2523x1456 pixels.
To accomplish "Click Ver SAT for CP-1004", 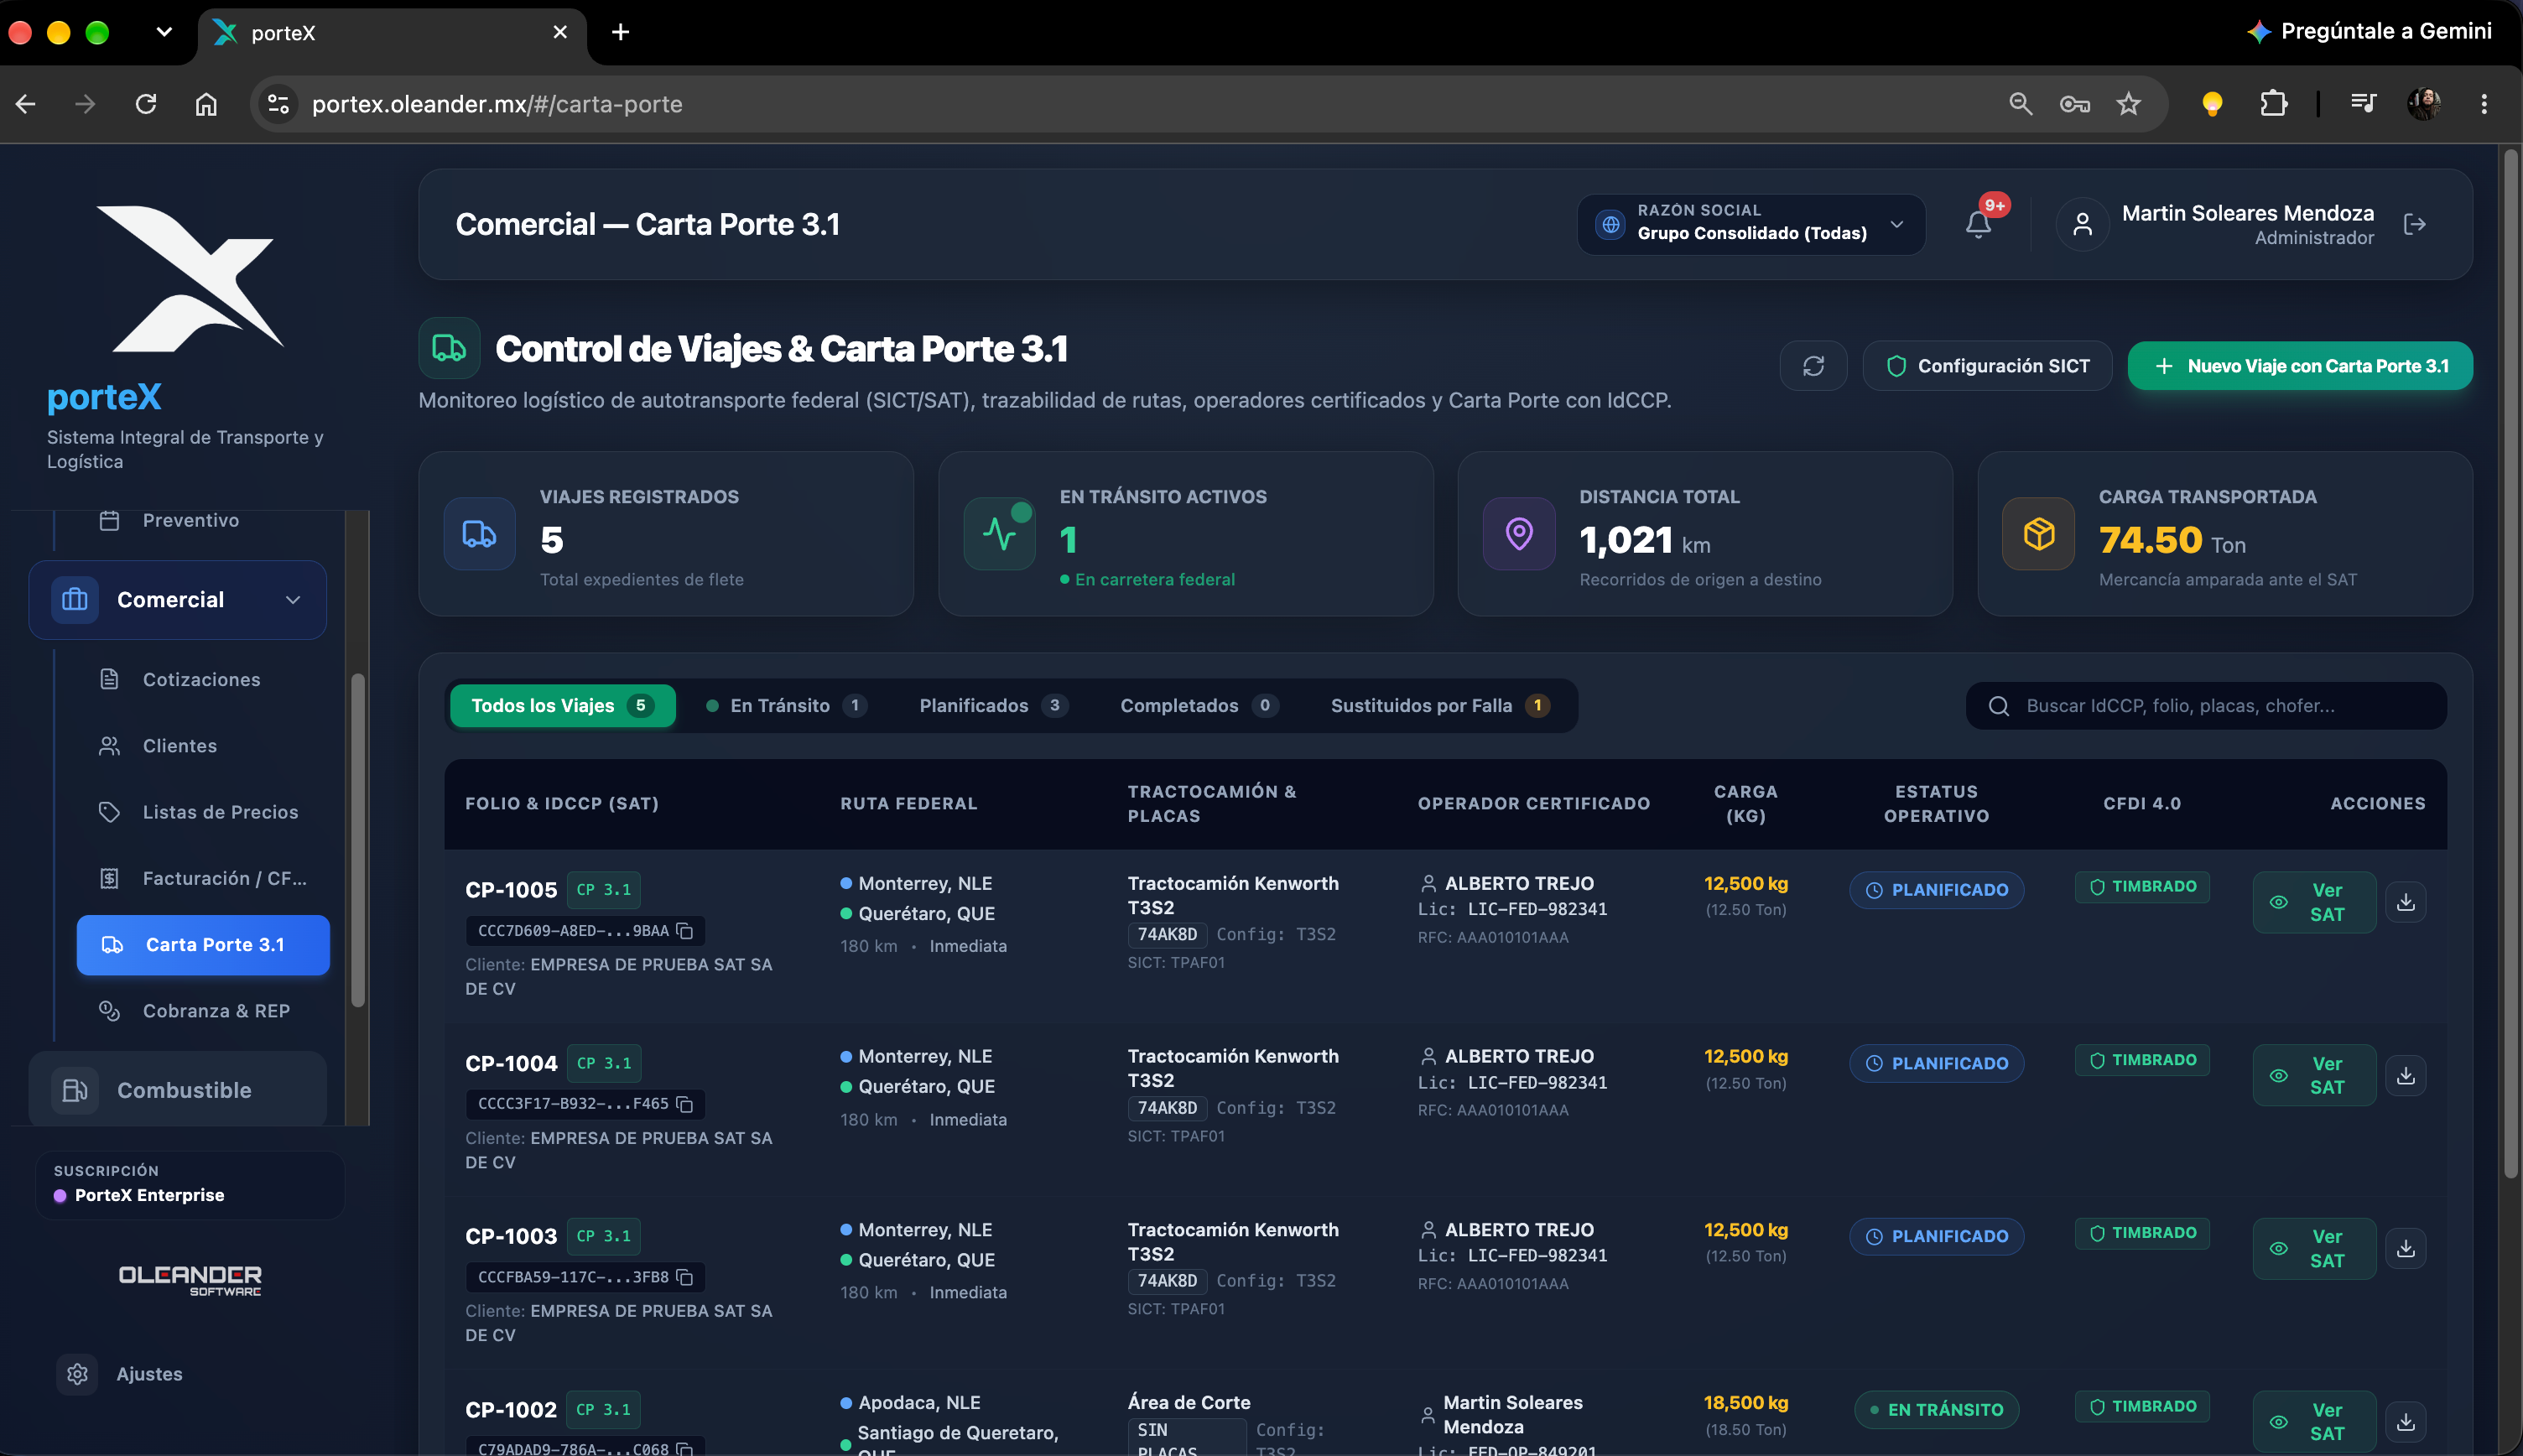I will click(2314, 1075).
